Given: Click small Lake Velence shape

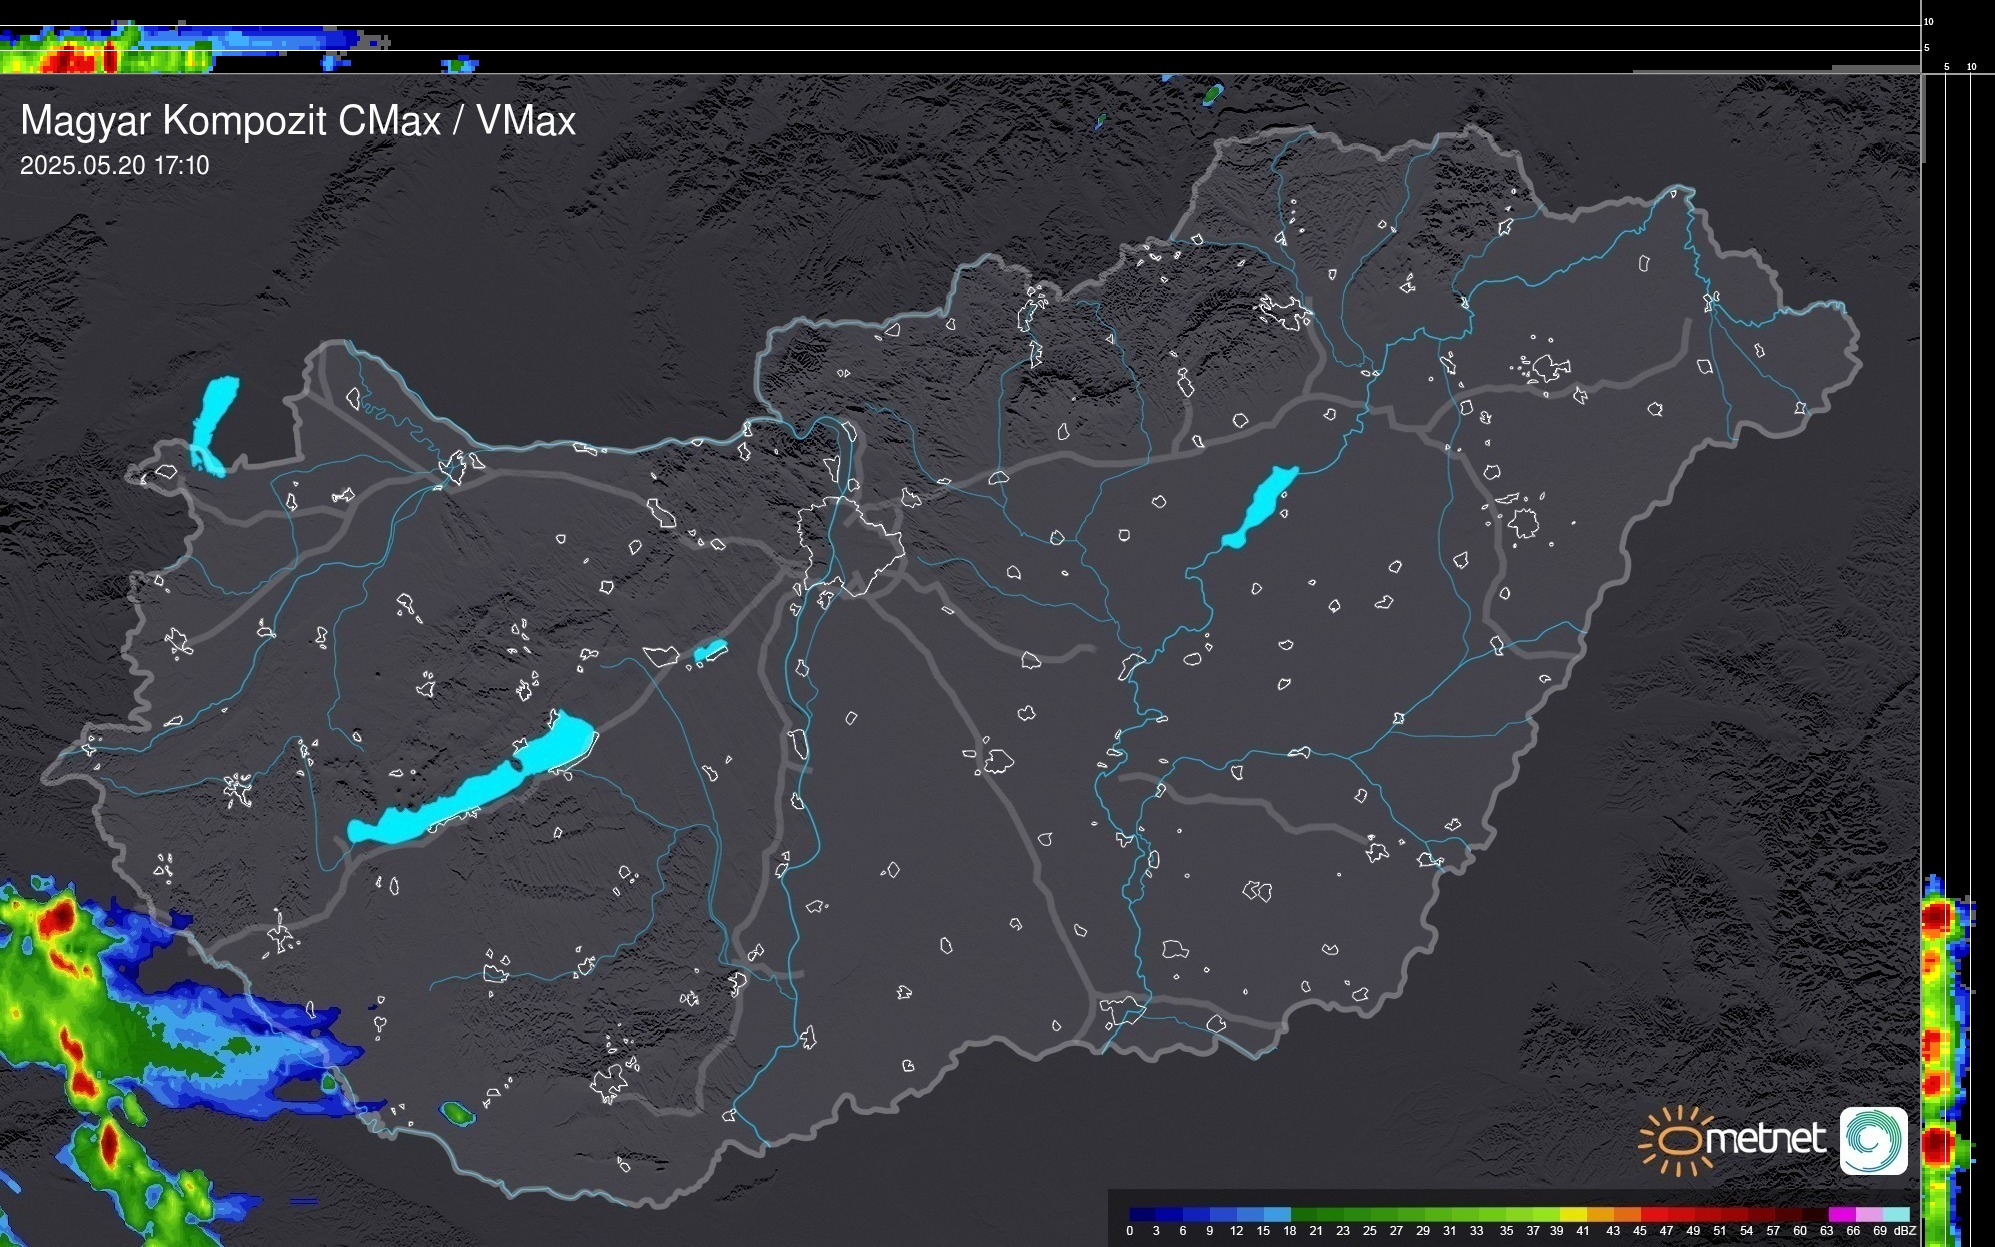Looking at the screenshot, I should 709,651.
